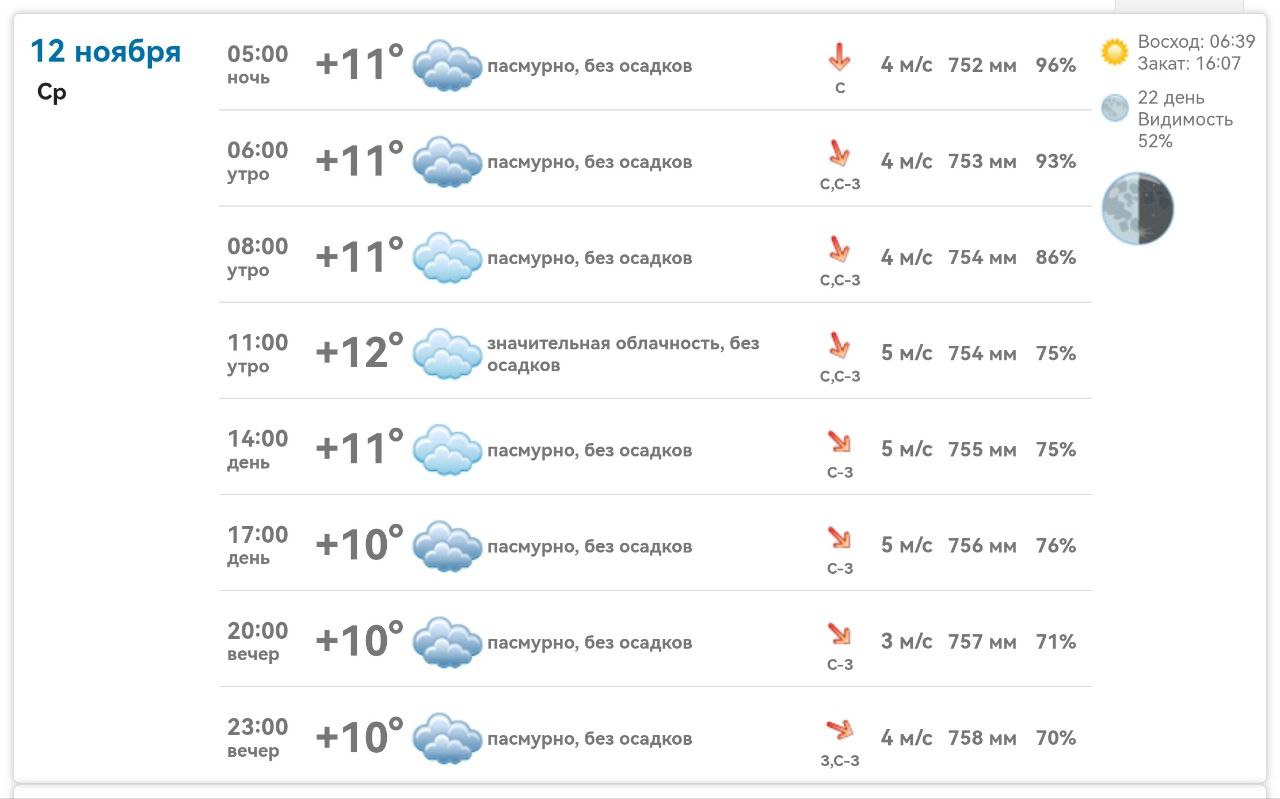The width and height of the screenshot is (1280, 799).
Task: Click the 23:00 overcast cloud icon
Action: pos(447,739)
